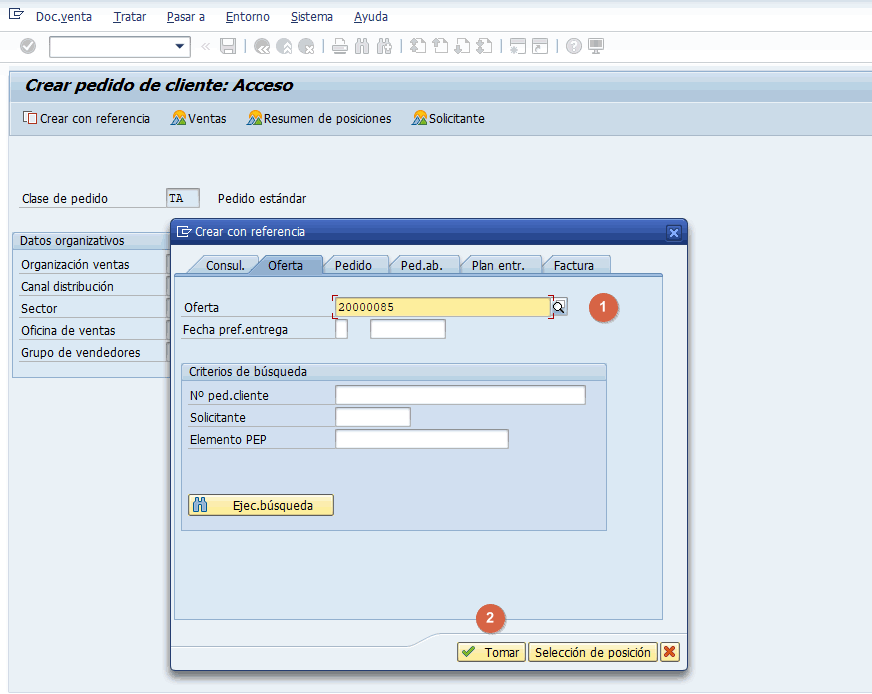
Task: Click the Oficina de ventas label
Action: [68, 330]
